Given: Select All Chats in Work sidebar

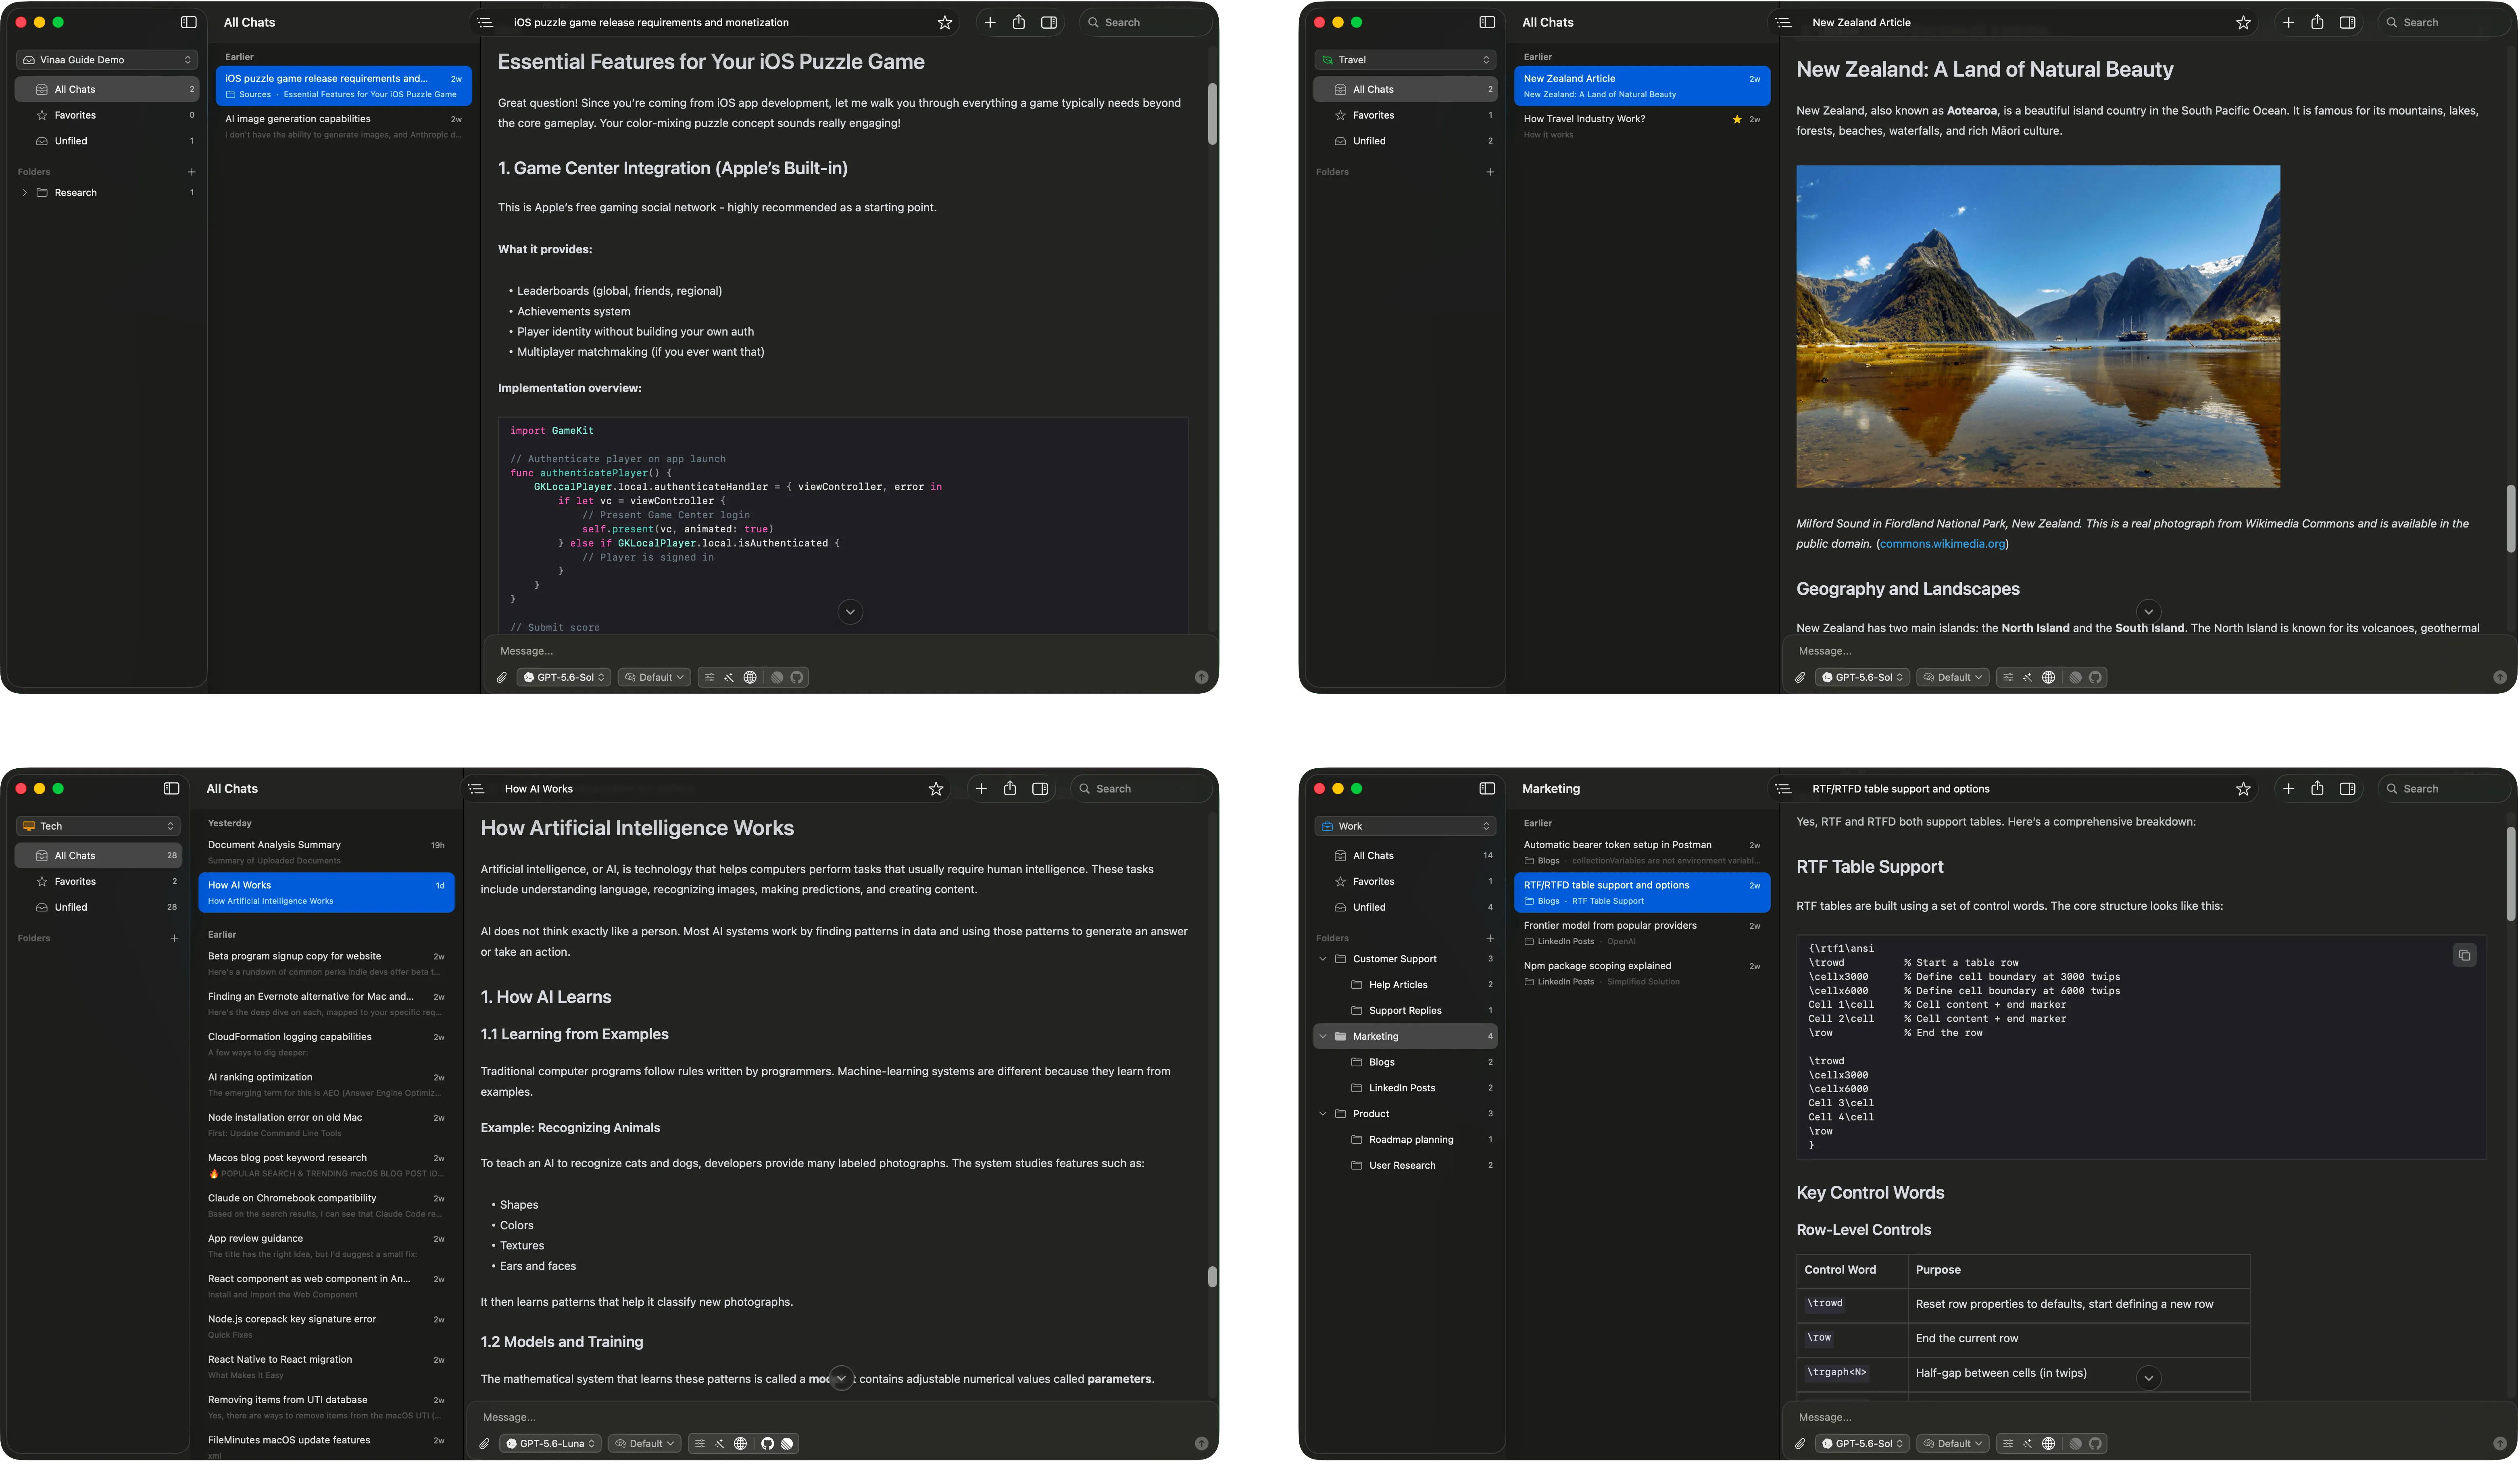Looking at the screenshot, I should [1405, 855].
